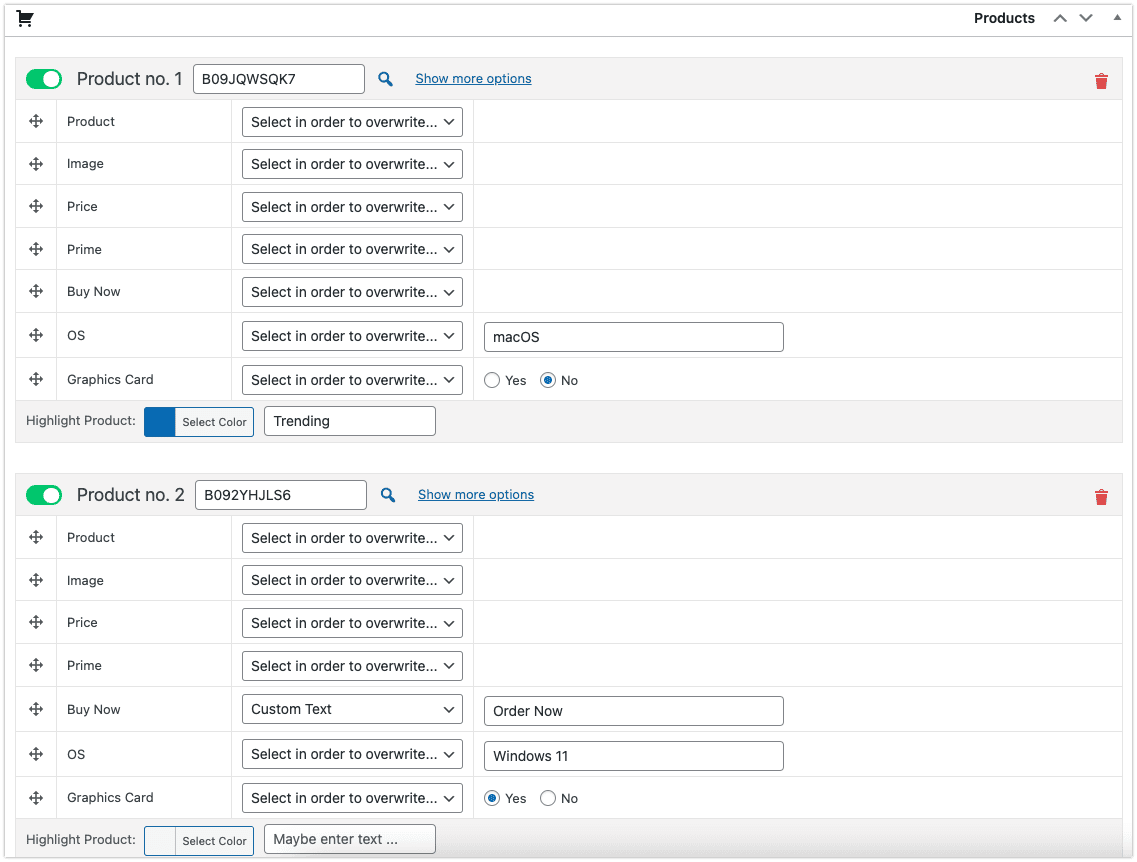Disable the Product no. 1 toggle switch
This screenshot has width=1137, height=862.
(44, 79)
